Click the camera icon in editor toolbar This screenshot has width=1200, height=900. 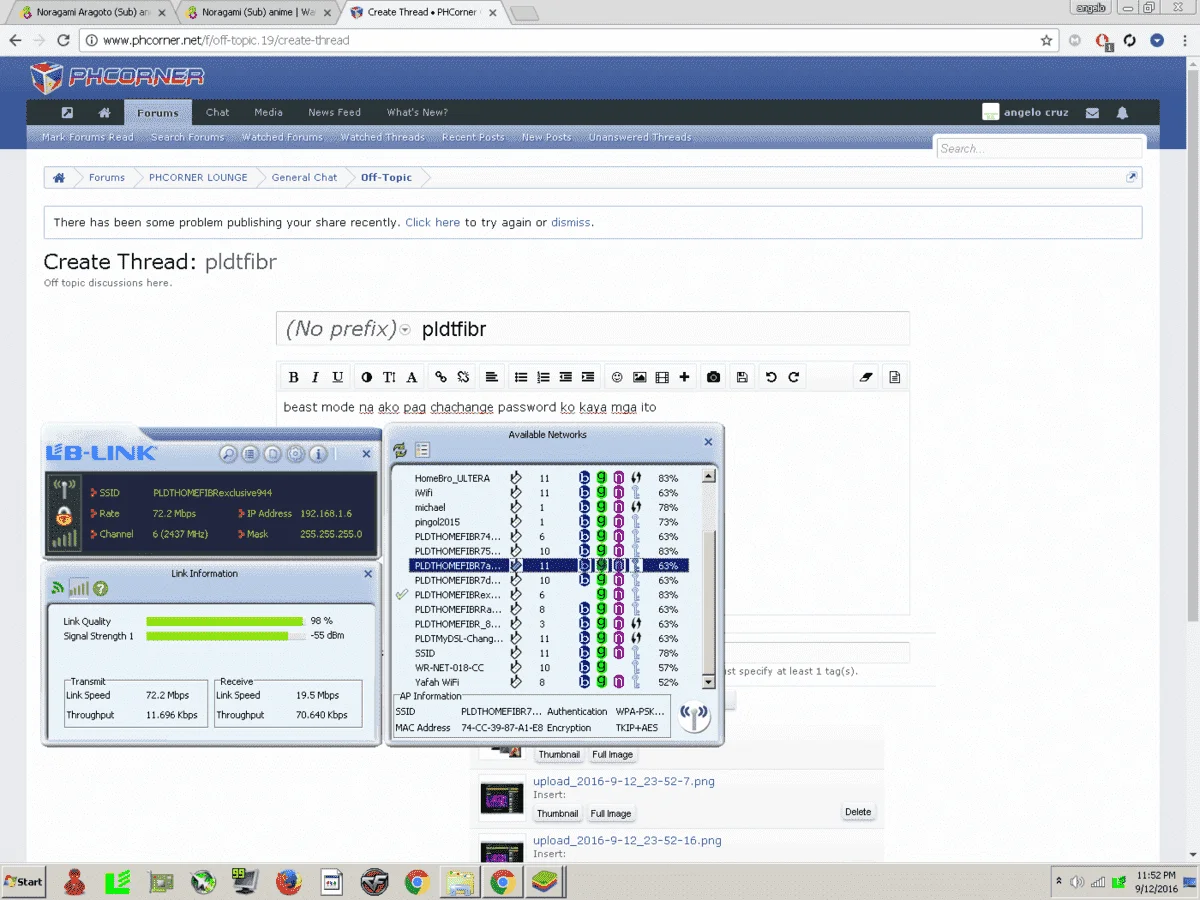click(713, 377)
